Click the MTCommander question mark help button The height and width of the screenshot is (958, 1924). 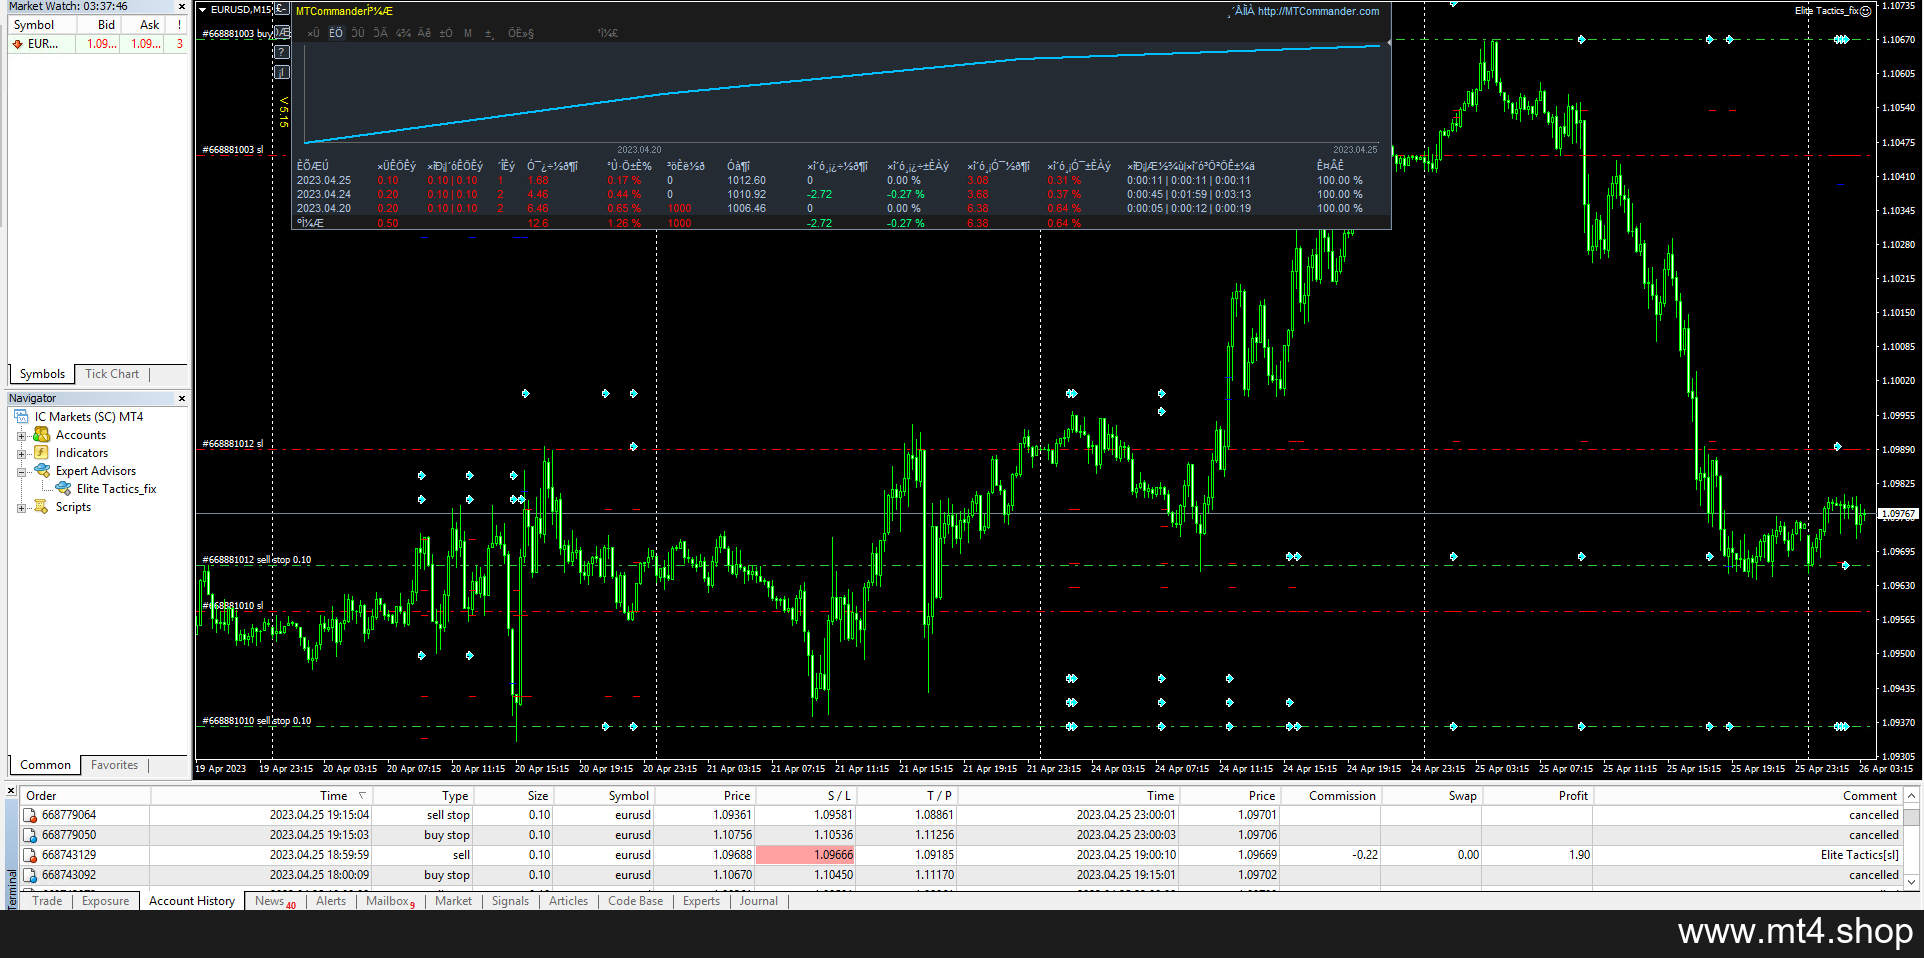pos(282,52)
